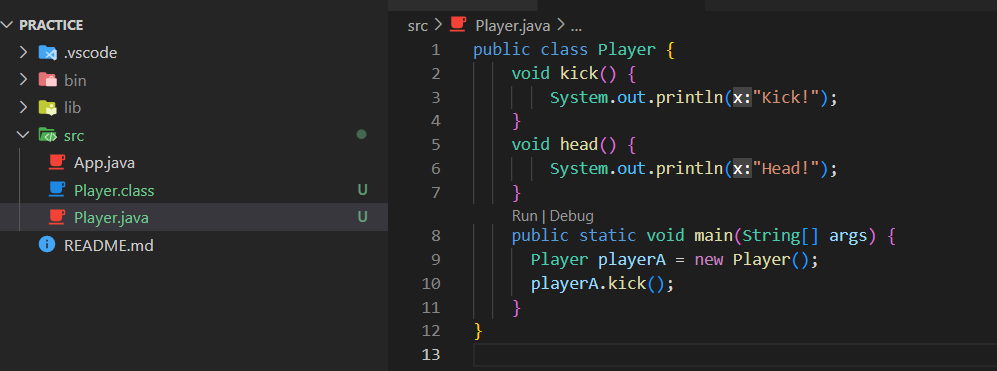Click the args parameter on line 8
Image resolution: width=997 pixels, height=371 pixels.
click(848, 237)
